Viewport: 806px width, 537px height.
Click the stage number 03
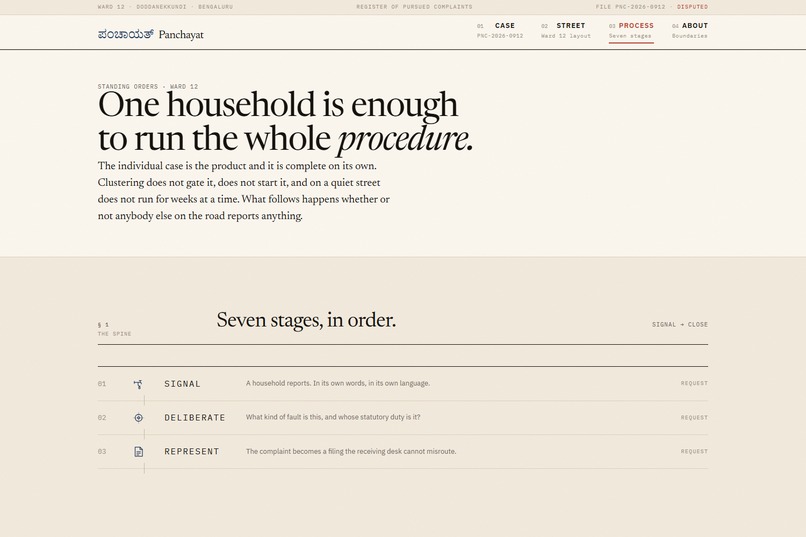[x=102, y=452]
